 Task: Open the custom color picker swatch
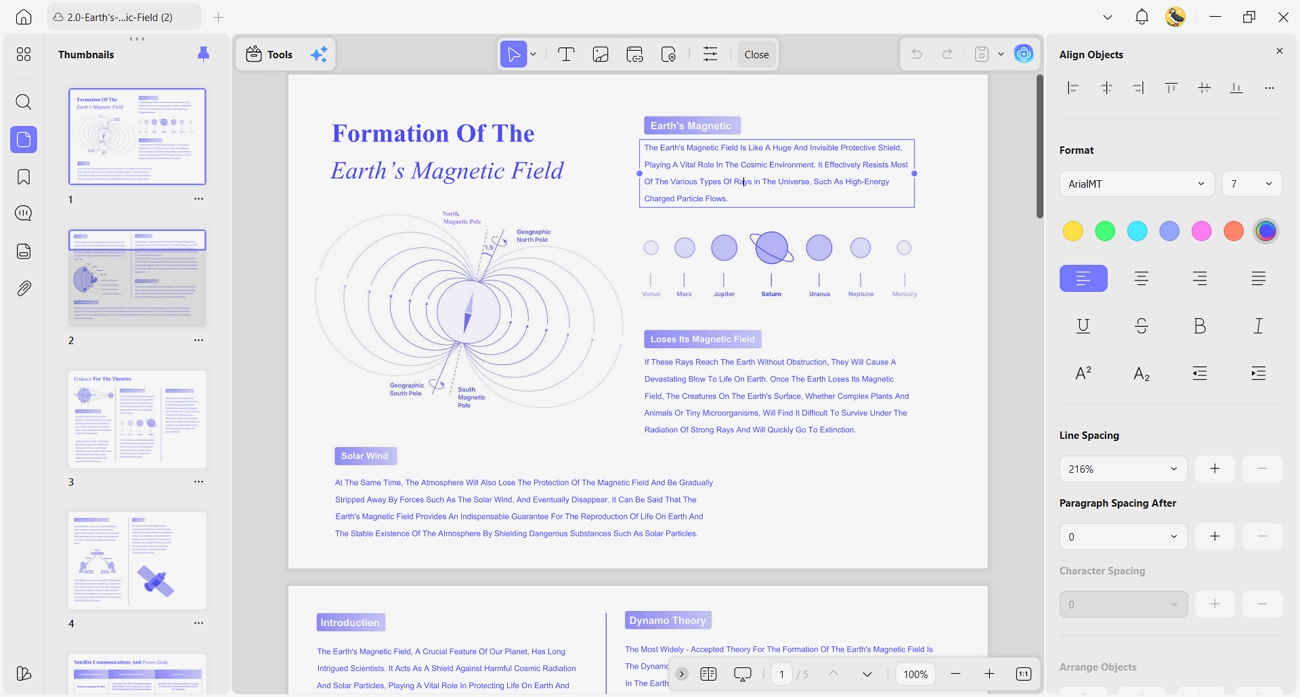1266,231
